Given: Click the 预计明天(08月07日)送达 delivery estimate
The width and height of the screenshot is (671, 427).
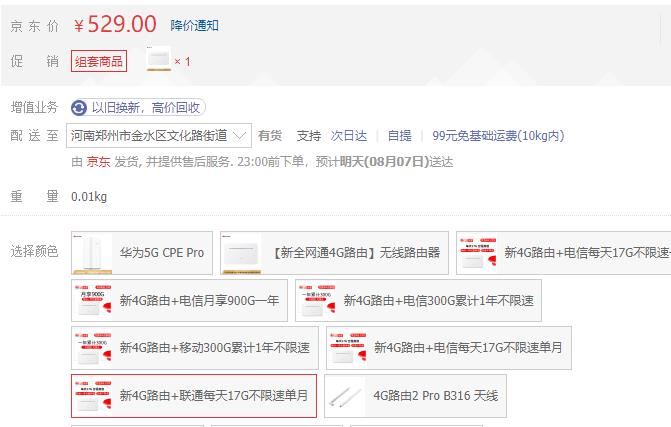Looking at the screenshot, I should pyautogui.click(x=384, y=162).
